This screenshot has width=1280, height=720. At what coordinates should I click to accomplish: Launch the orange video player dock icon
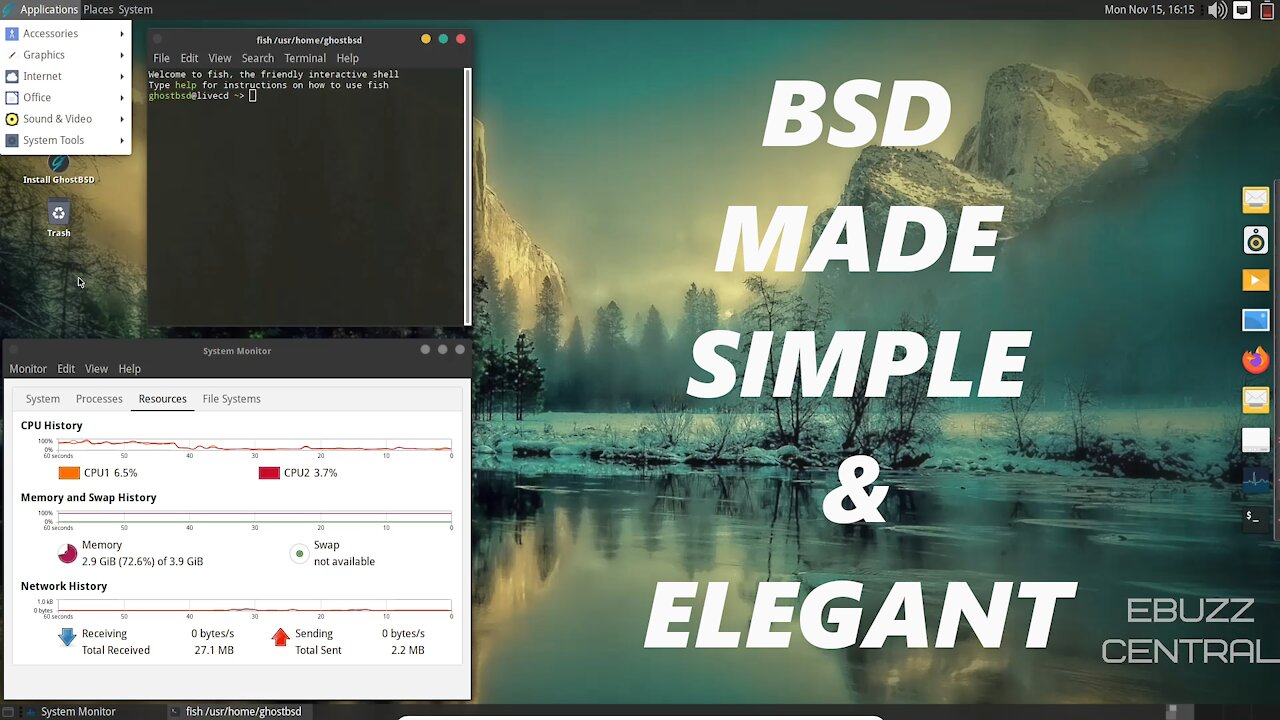click(x=1255, y=280)
